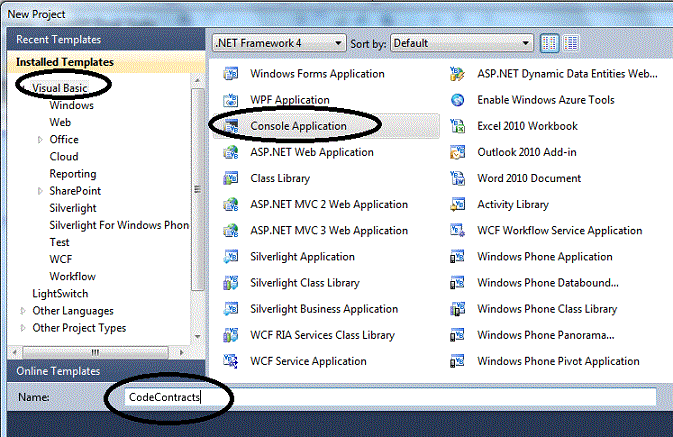673x437 pixels.
Task: Click the Windows Phone Pivot Application icon
Action: (x=458, y=362)
